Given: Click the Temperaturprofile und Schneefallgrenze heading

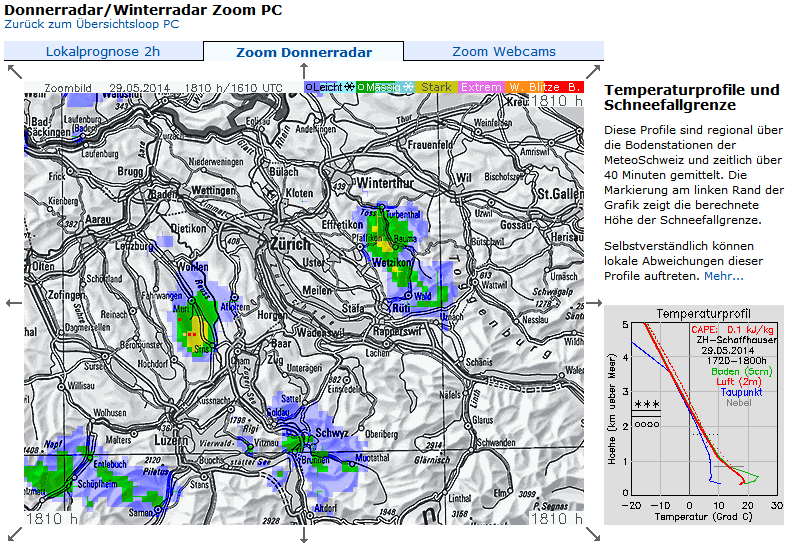Looking at the screenshot, I should tap(692, 97).
